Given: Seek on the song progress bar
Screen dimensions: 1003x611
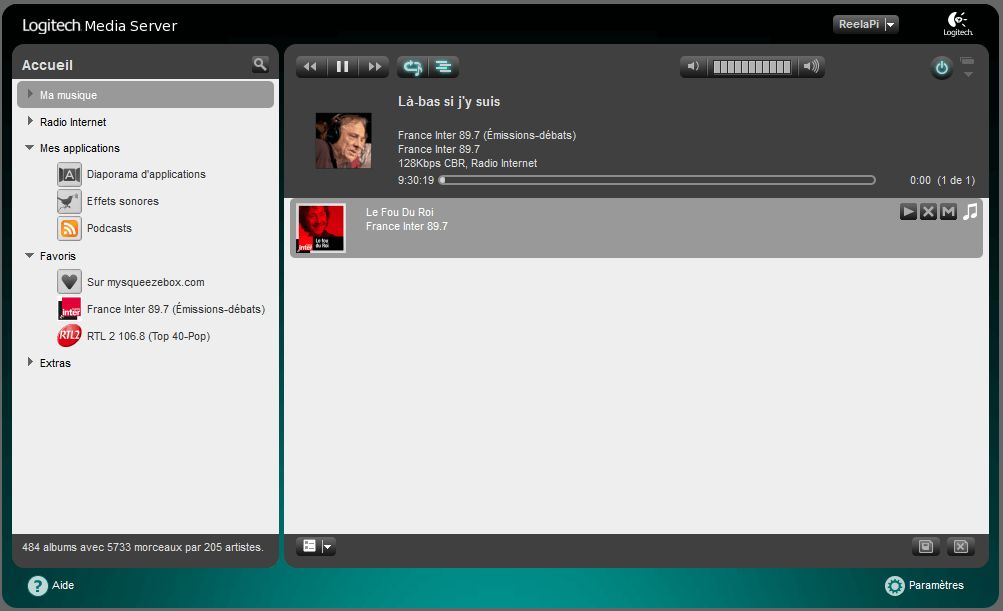Looking at the screenshot, I should (657, 180).
